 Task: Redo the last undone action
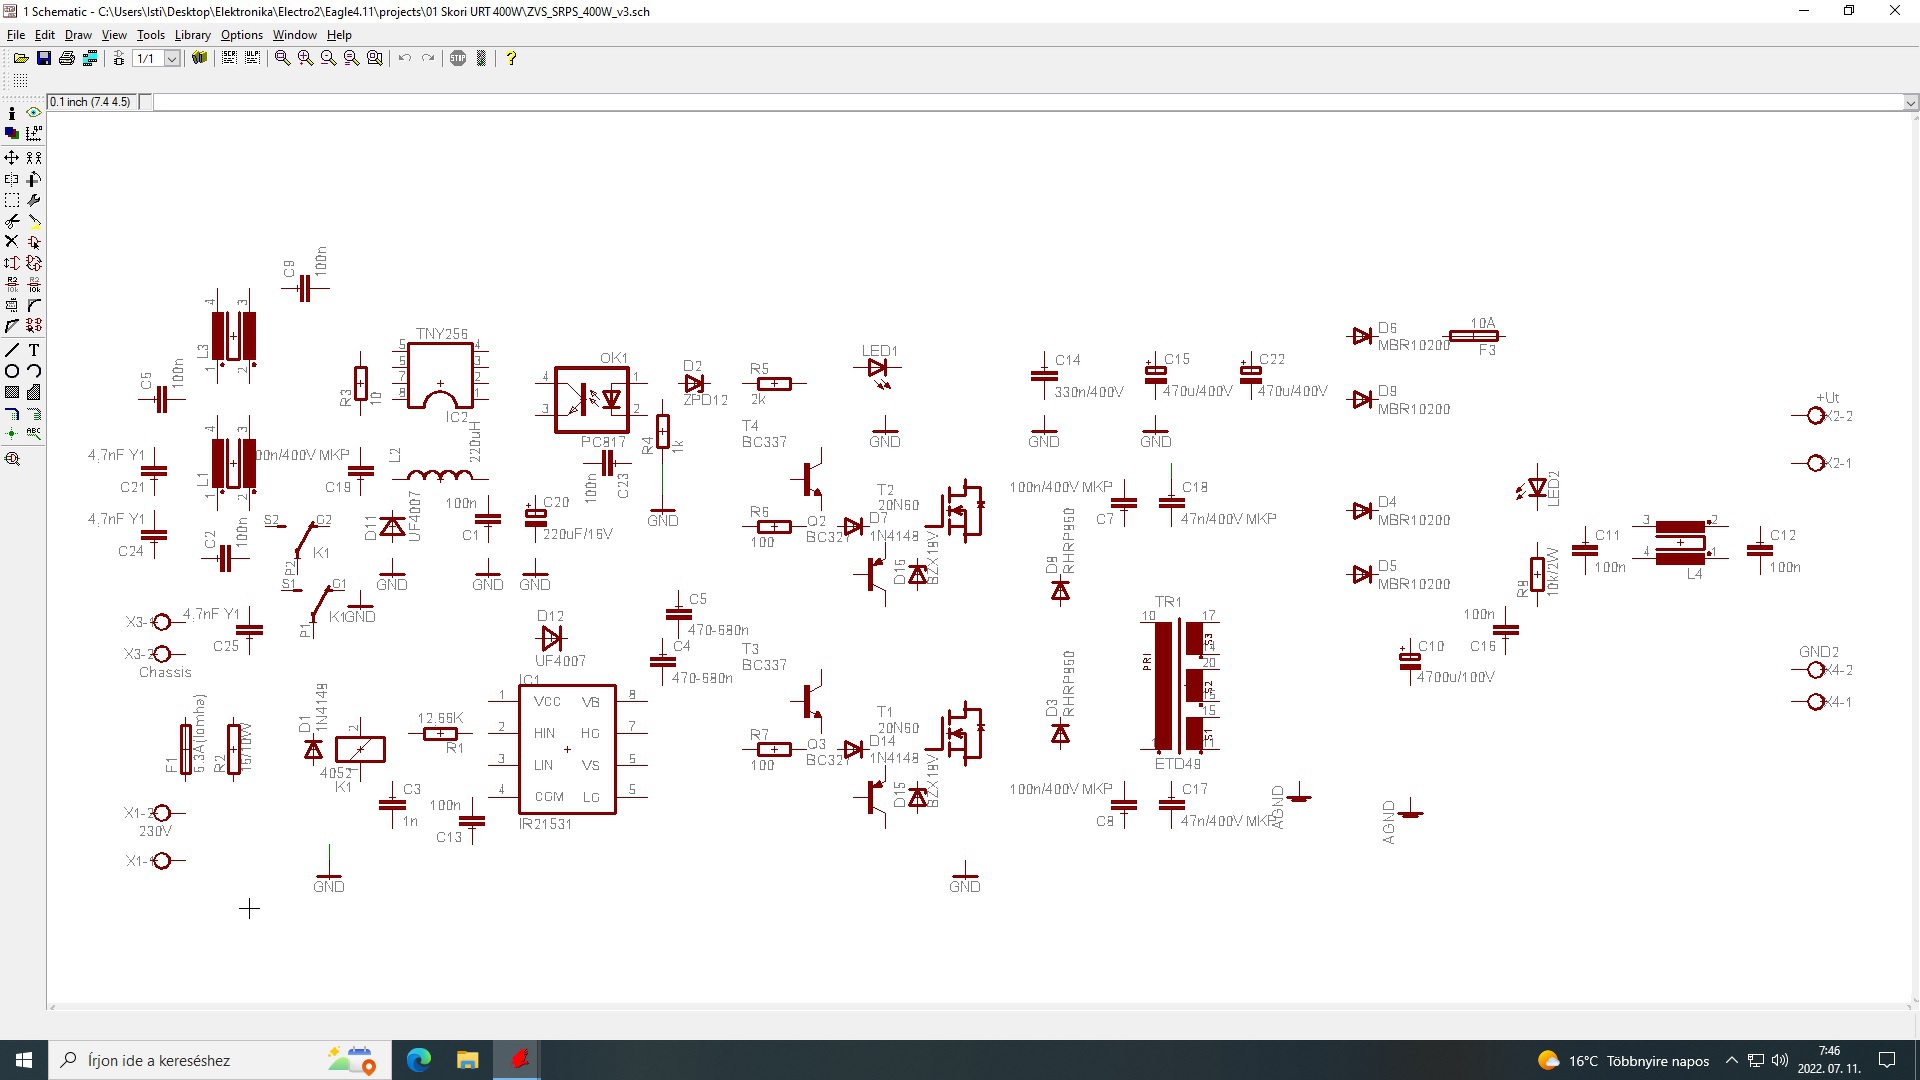point(428,58)
